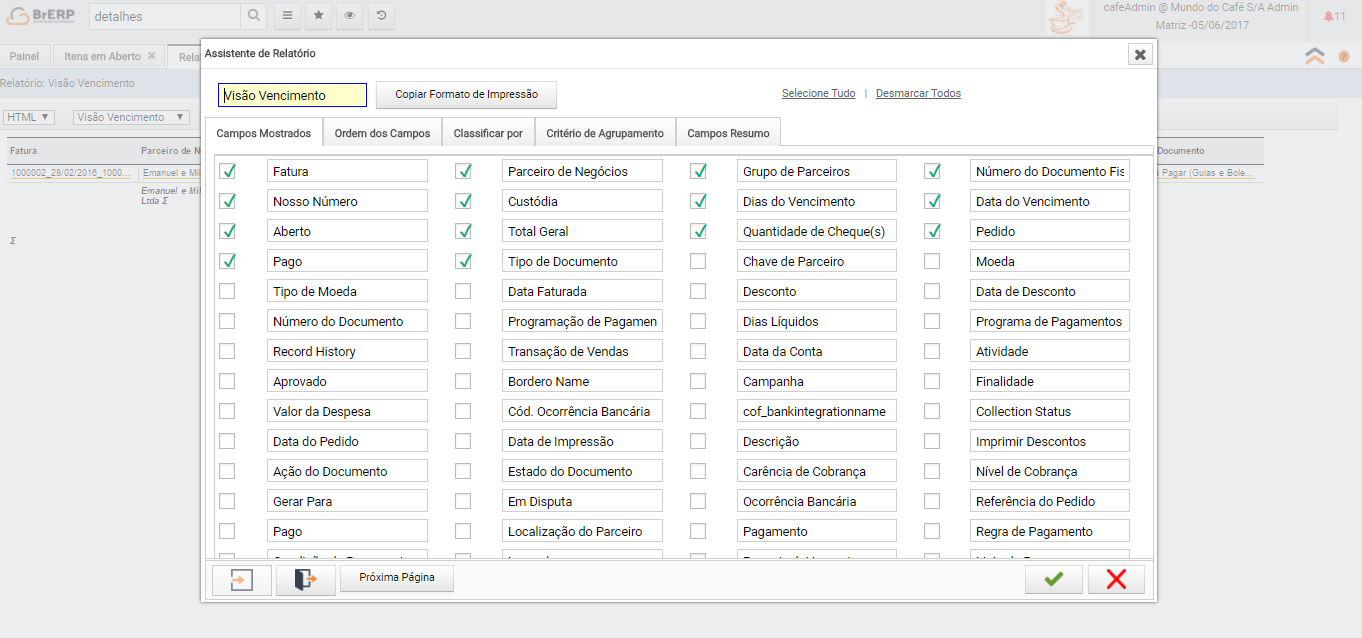Click the Selecione Tudo link
1362x638 pixels.
[x=818, y=93]
